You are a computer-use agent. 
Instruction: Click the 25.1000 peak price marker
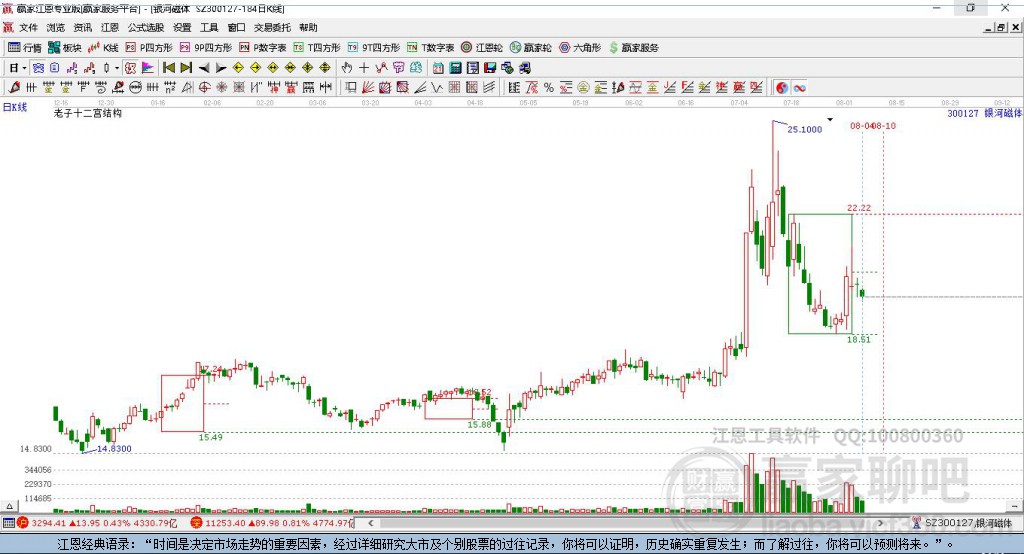click(x=804, y=130)
